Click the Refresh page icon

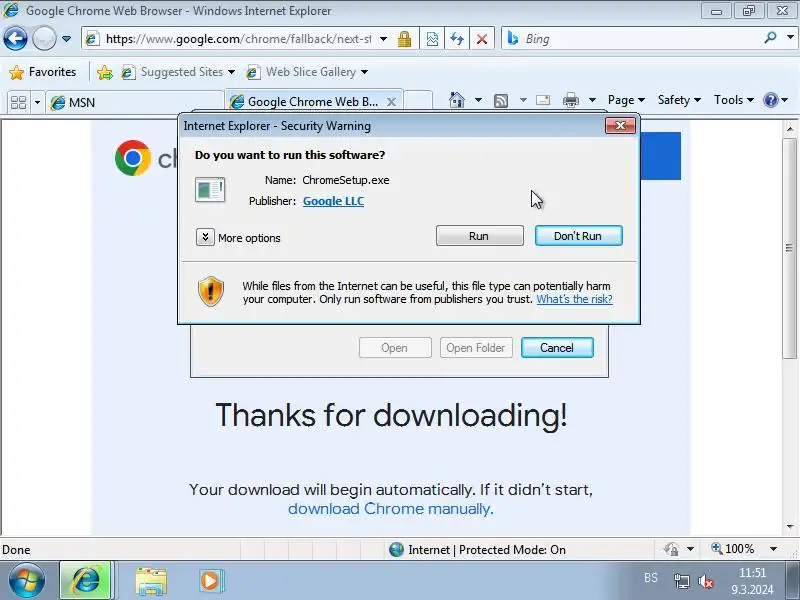(x=457, y=39)
